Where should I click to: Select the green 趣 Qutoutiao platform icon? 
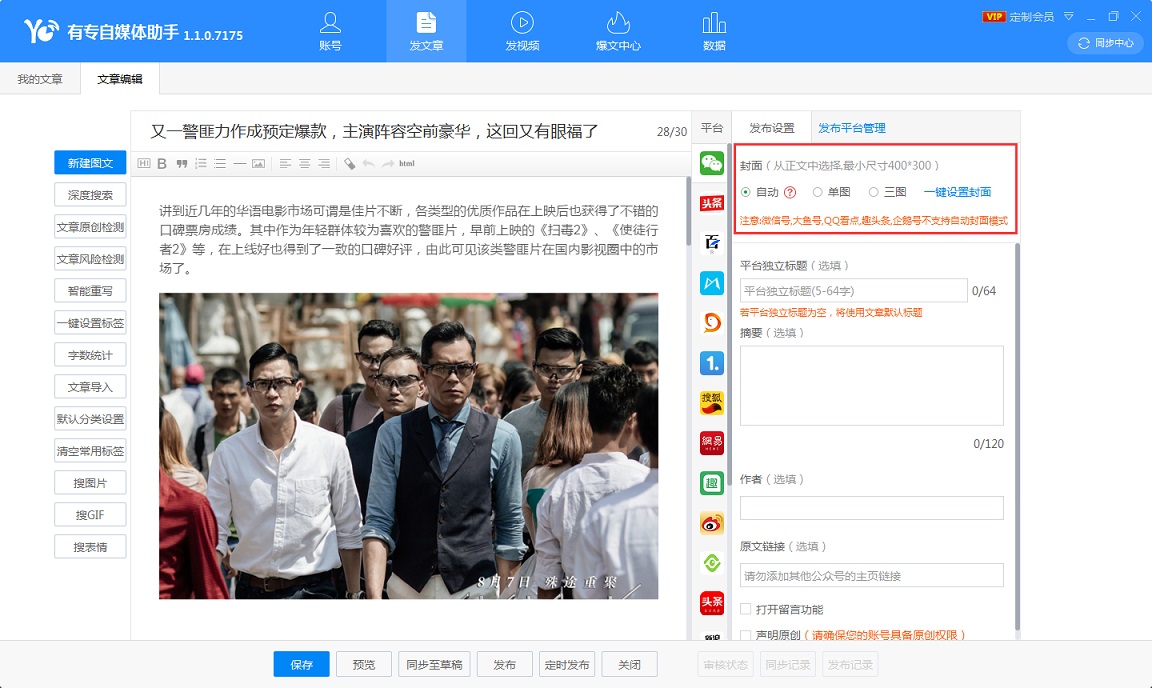pyautogui.click(x=711, y=483)
